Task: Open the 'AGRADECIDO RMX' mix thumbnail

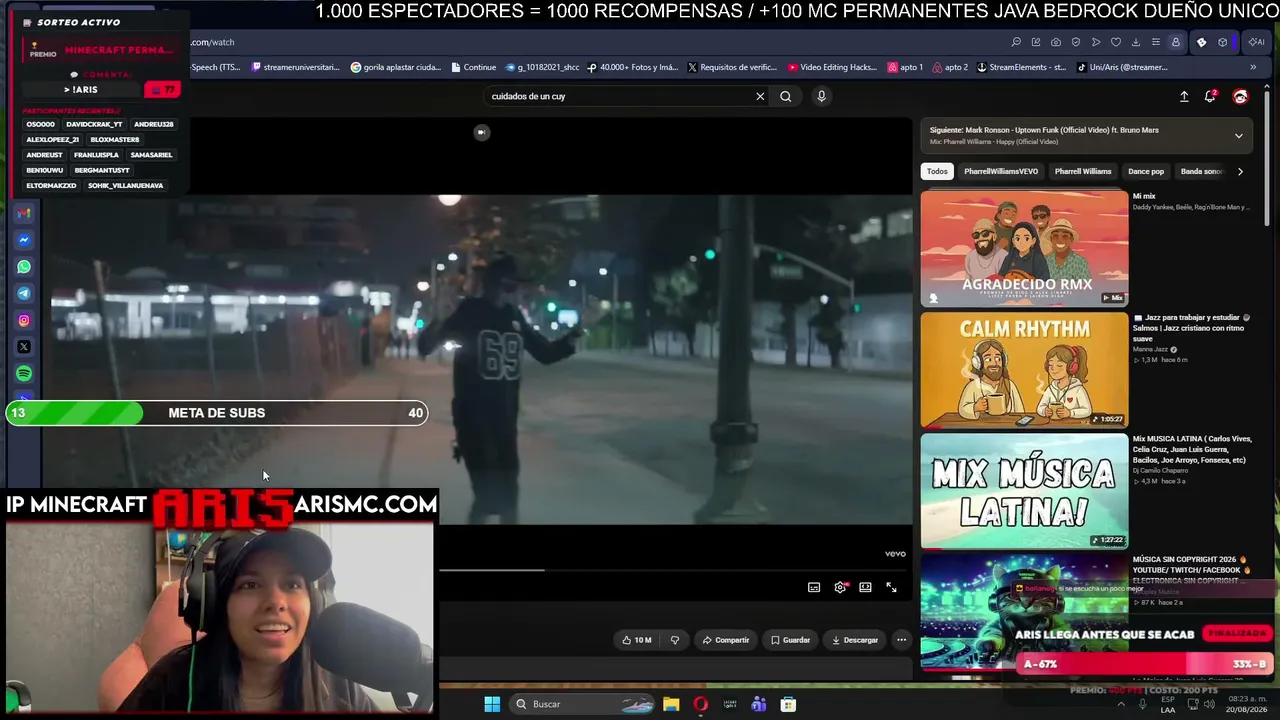Action: point(1024,248)
